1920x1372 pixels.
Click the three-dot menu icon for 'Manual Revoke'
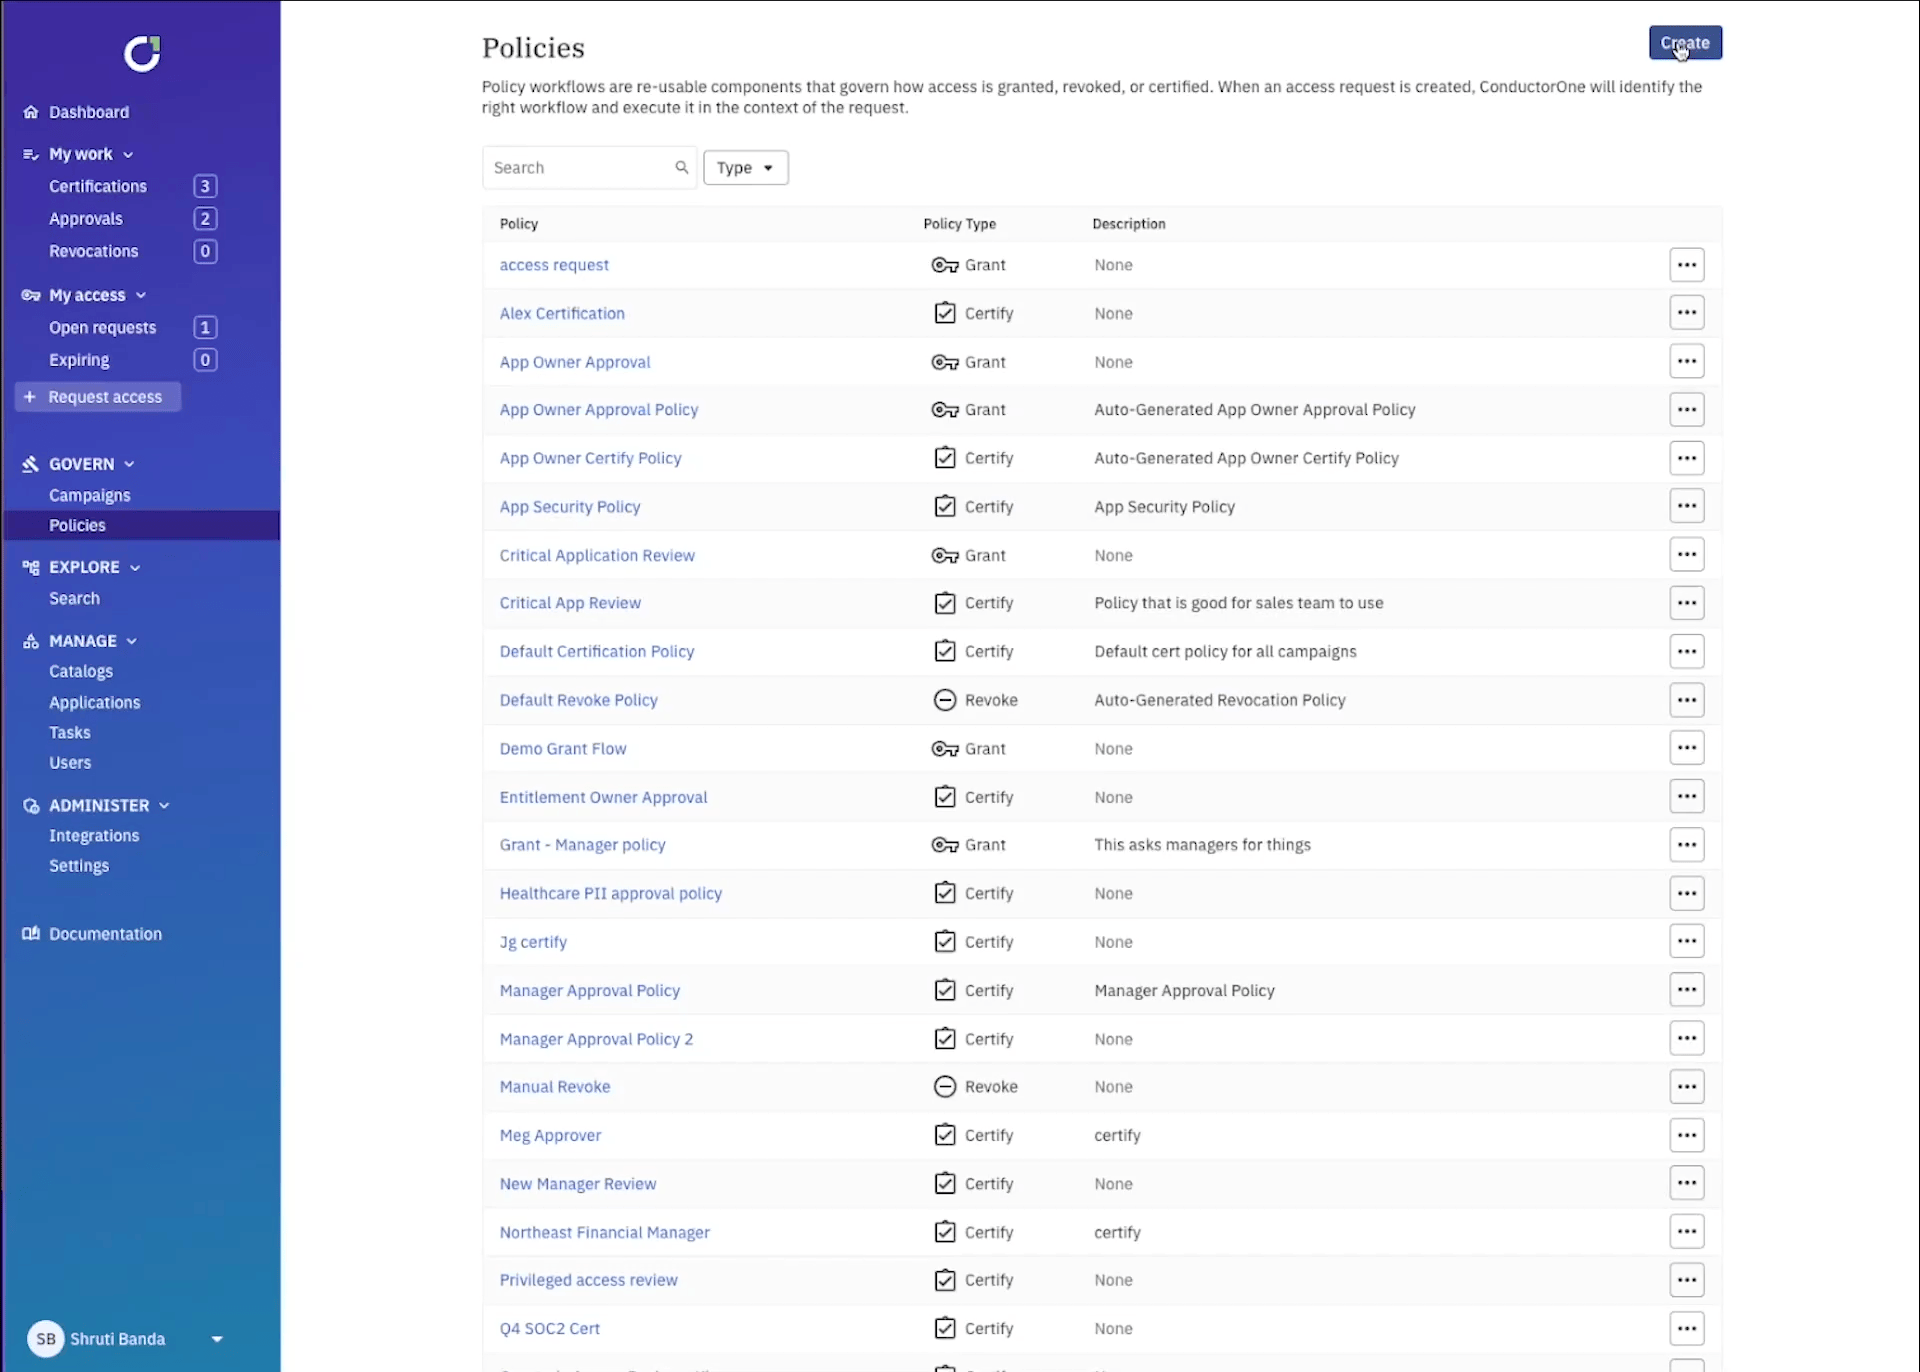[x=1685, y=1085]
